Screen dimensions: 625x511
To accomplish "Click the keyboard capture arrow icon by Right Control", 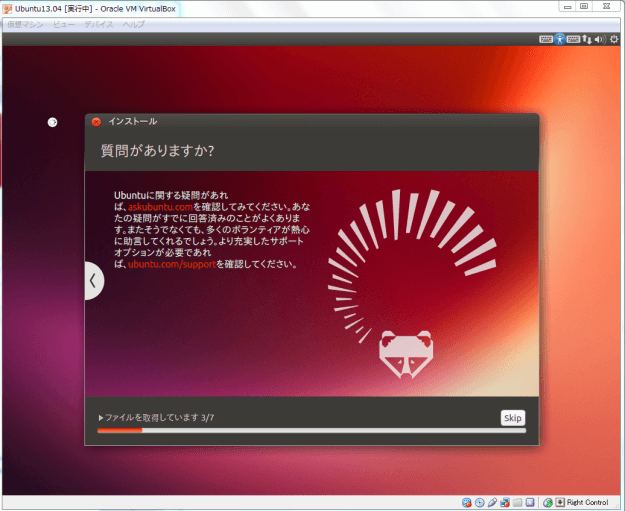I will pyautogui.click(x=561, y=502).
